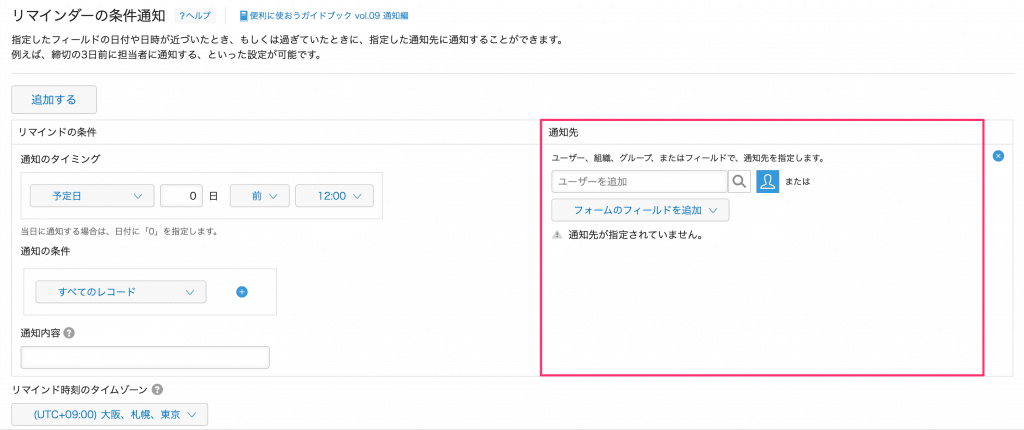This screenshot has height=430, width=1024.
Task: Remove the reminder row with the x icon
Action: pos(998,156)
